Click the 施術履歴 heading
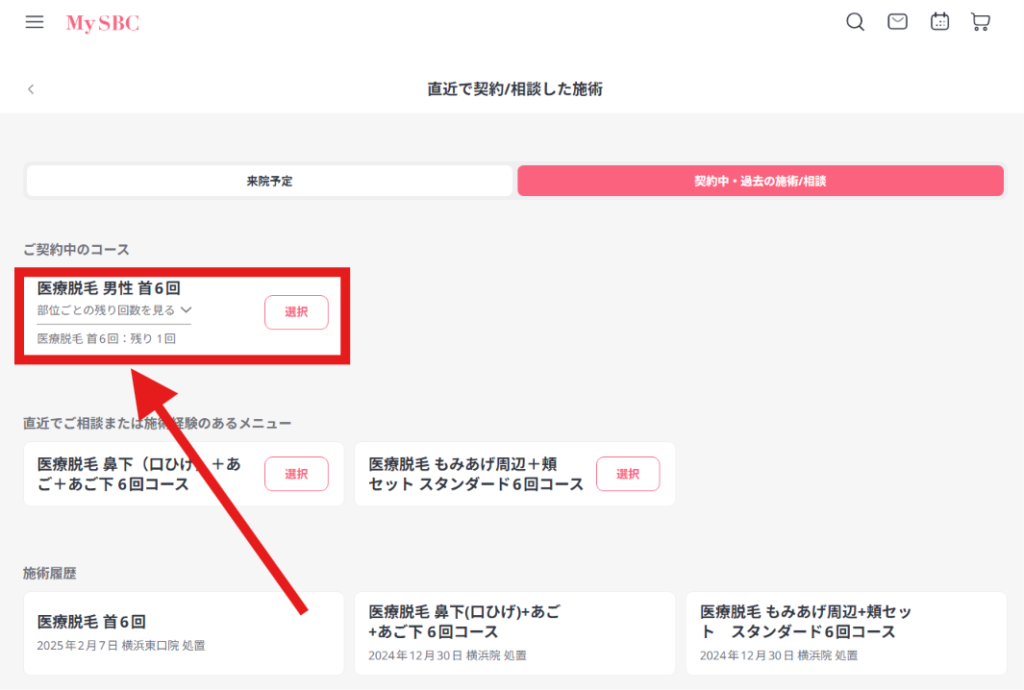 tap(50, 573)
